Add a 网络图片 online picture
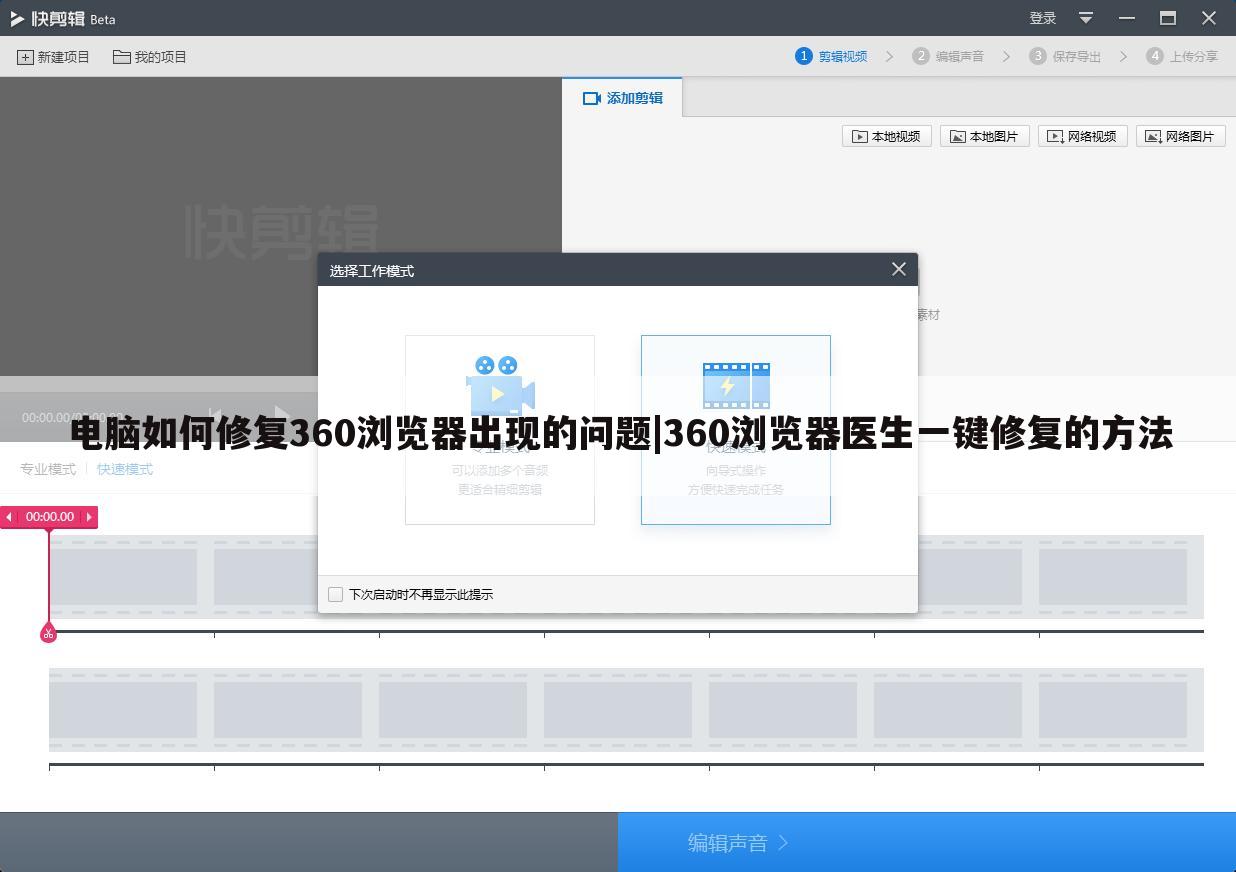 [x=1181, y=136]
